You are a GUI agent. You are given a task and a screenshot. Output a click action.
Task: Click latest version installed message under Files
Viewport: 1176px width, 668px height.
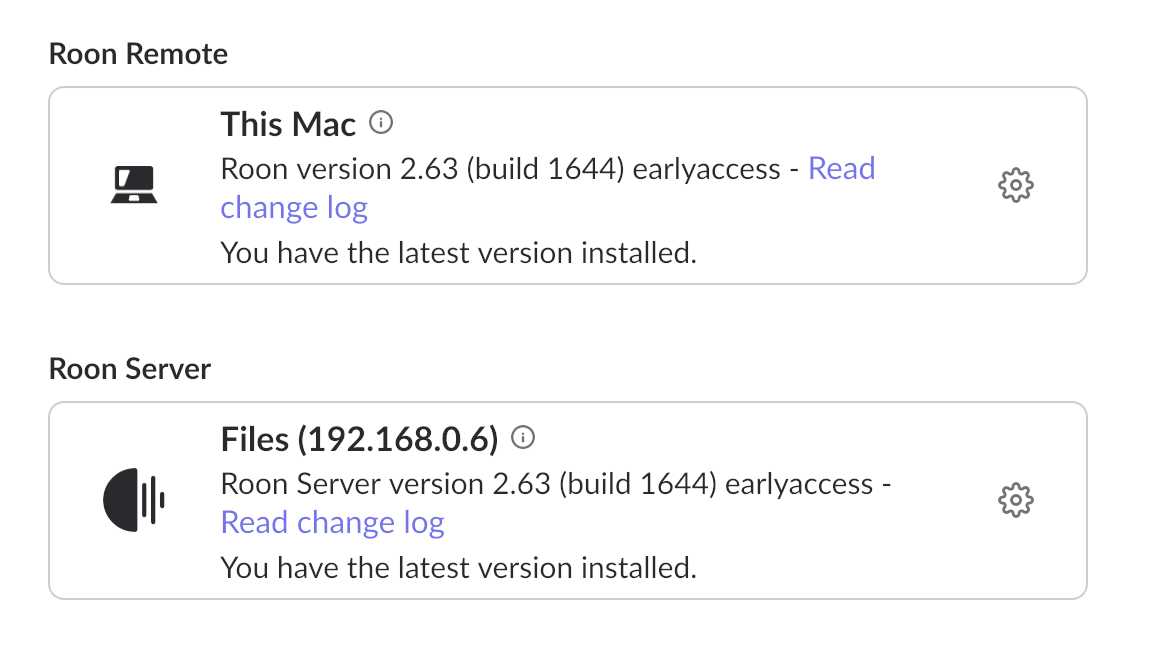(x=457, y=568)
